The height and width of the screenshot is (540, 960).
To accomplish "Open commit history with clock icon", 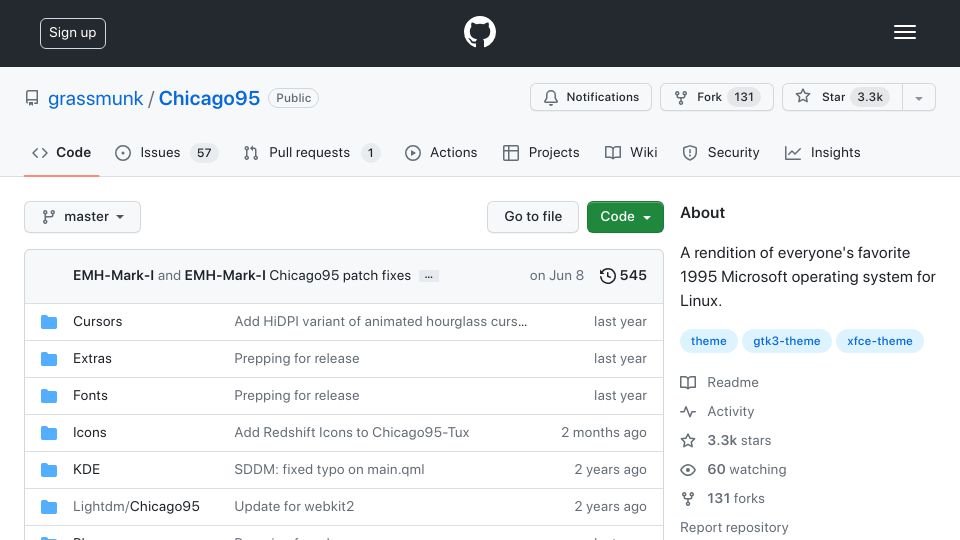I will pos(623,276).
